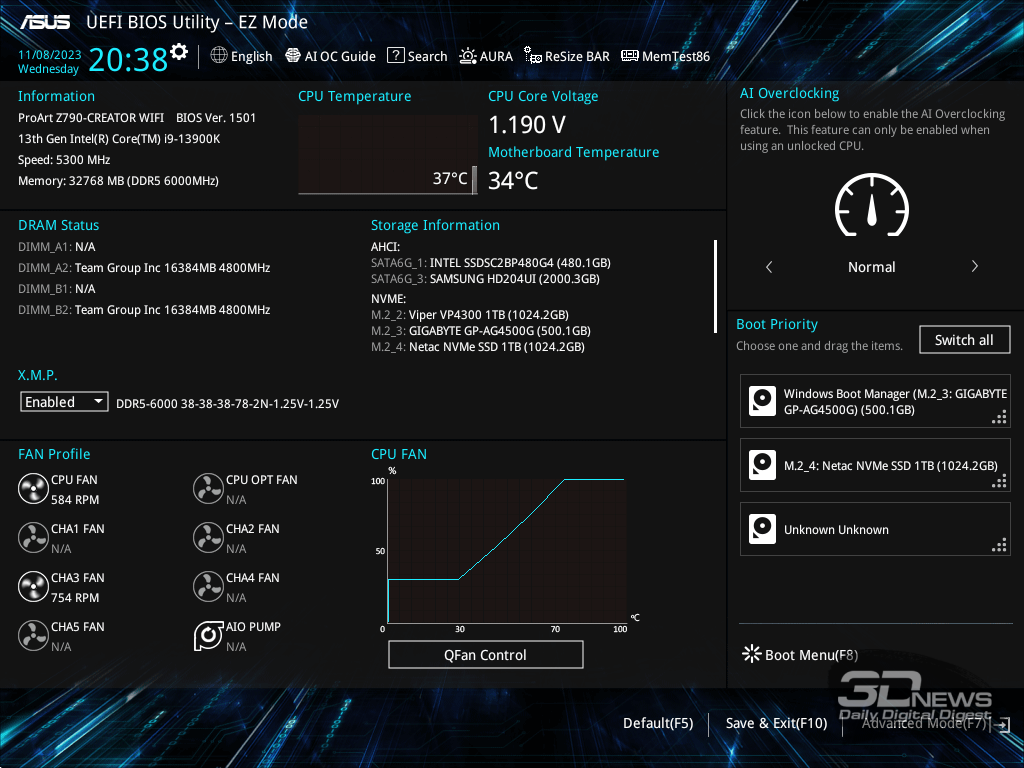Click the Unknown Unknown disk icon

click(762, 529)
